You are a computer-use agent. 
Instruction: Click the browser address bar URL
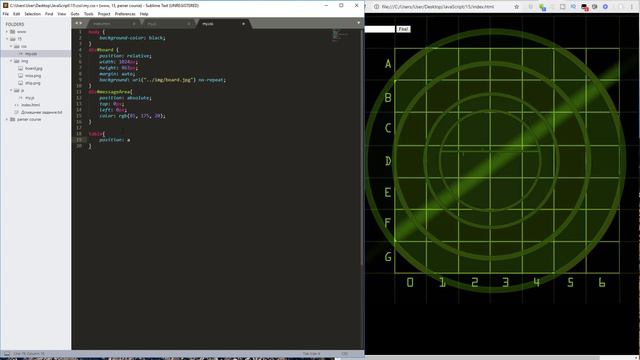pos(438,7)
